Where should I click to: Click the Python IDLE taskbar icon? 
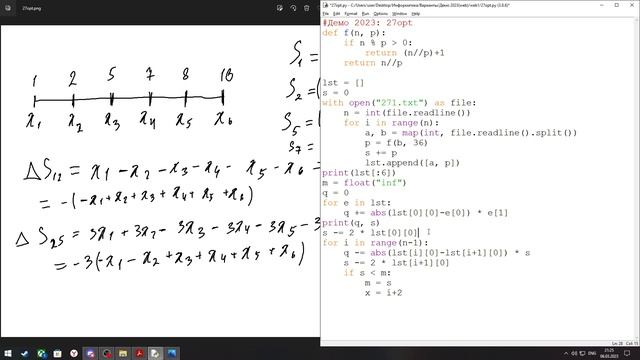[156, 353]
